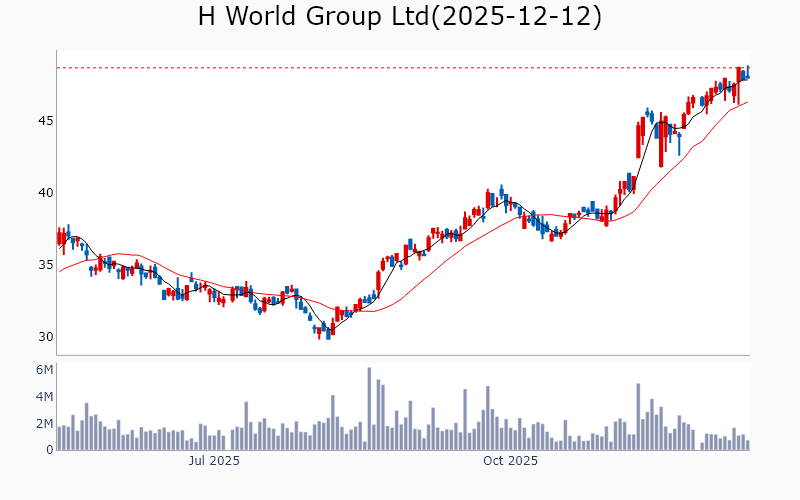The height and width of the screenshot is (500, 800).
Task: Select the Jul 2025 date axis label
Action: pyautogui.click(x=214, y=461)
